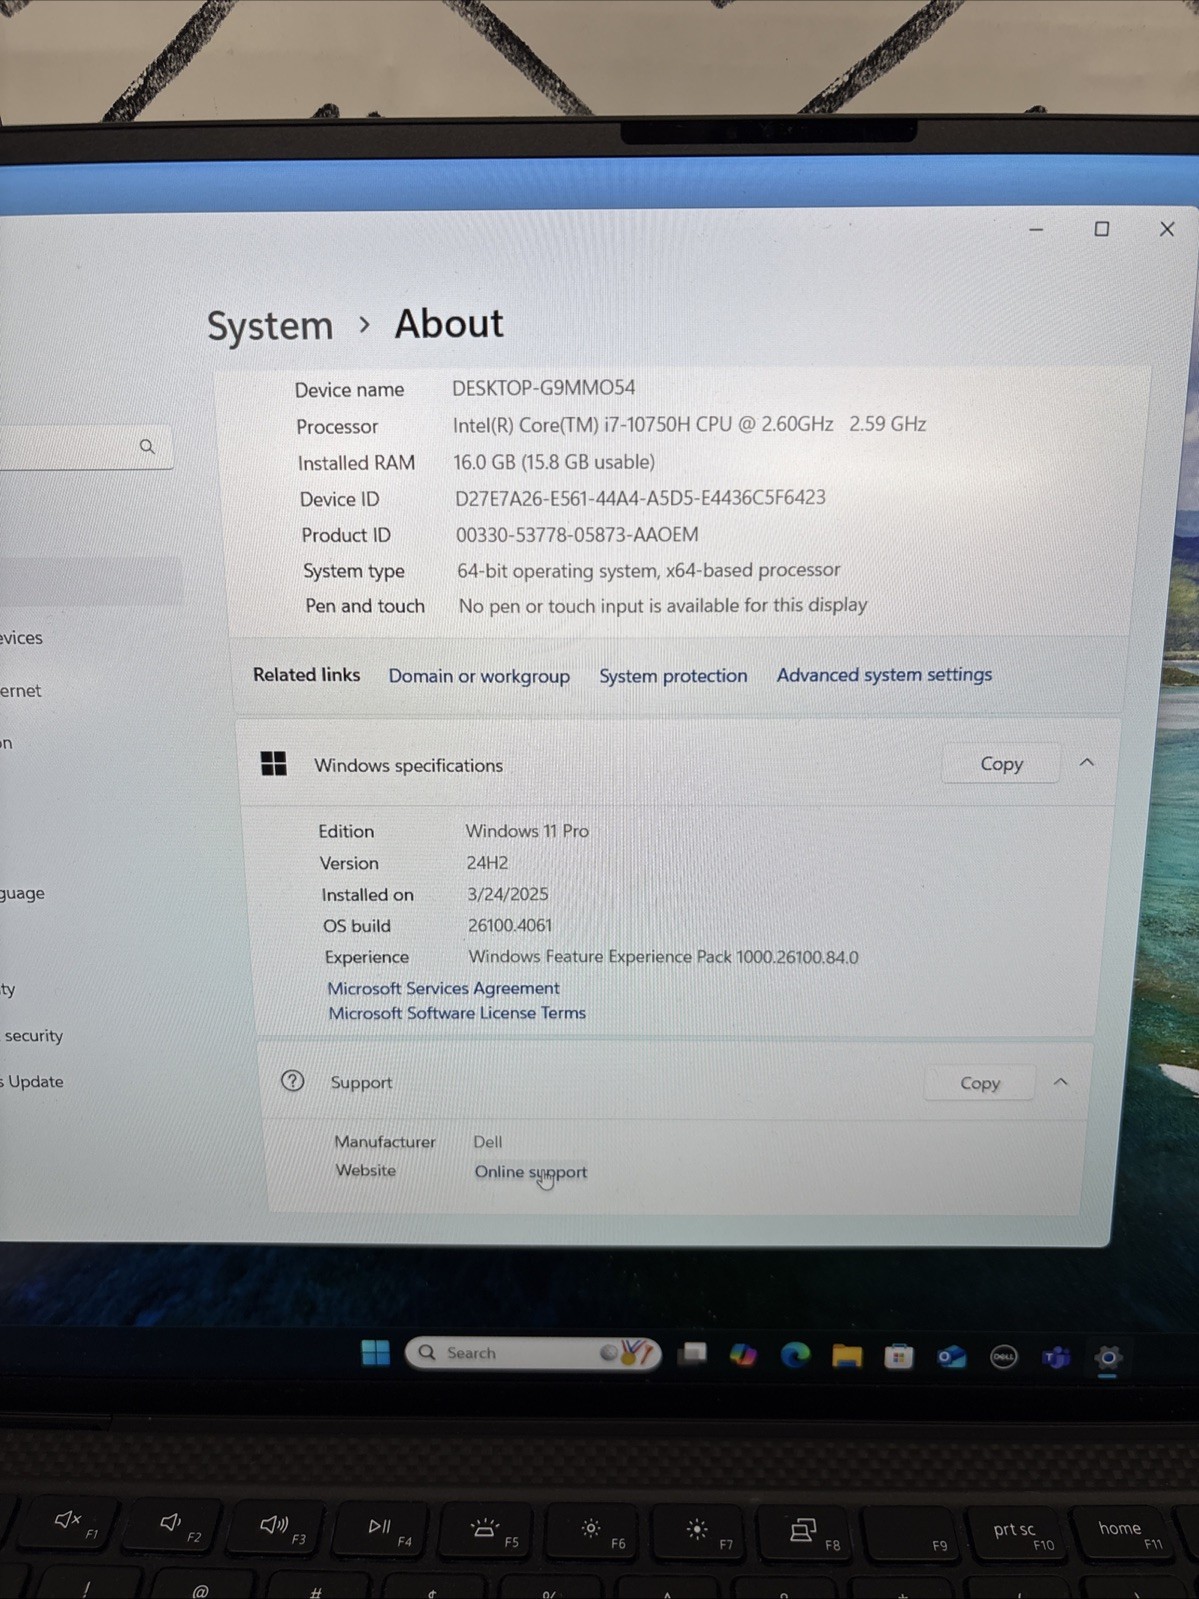Open Domain or workgroup link
Image resolution: width=1199 pixels, height=1599 pixels.
tap(479, 676)
